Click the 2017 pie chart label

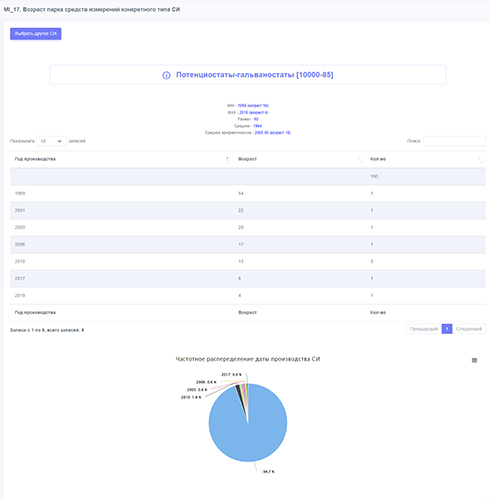click(231, 375)
